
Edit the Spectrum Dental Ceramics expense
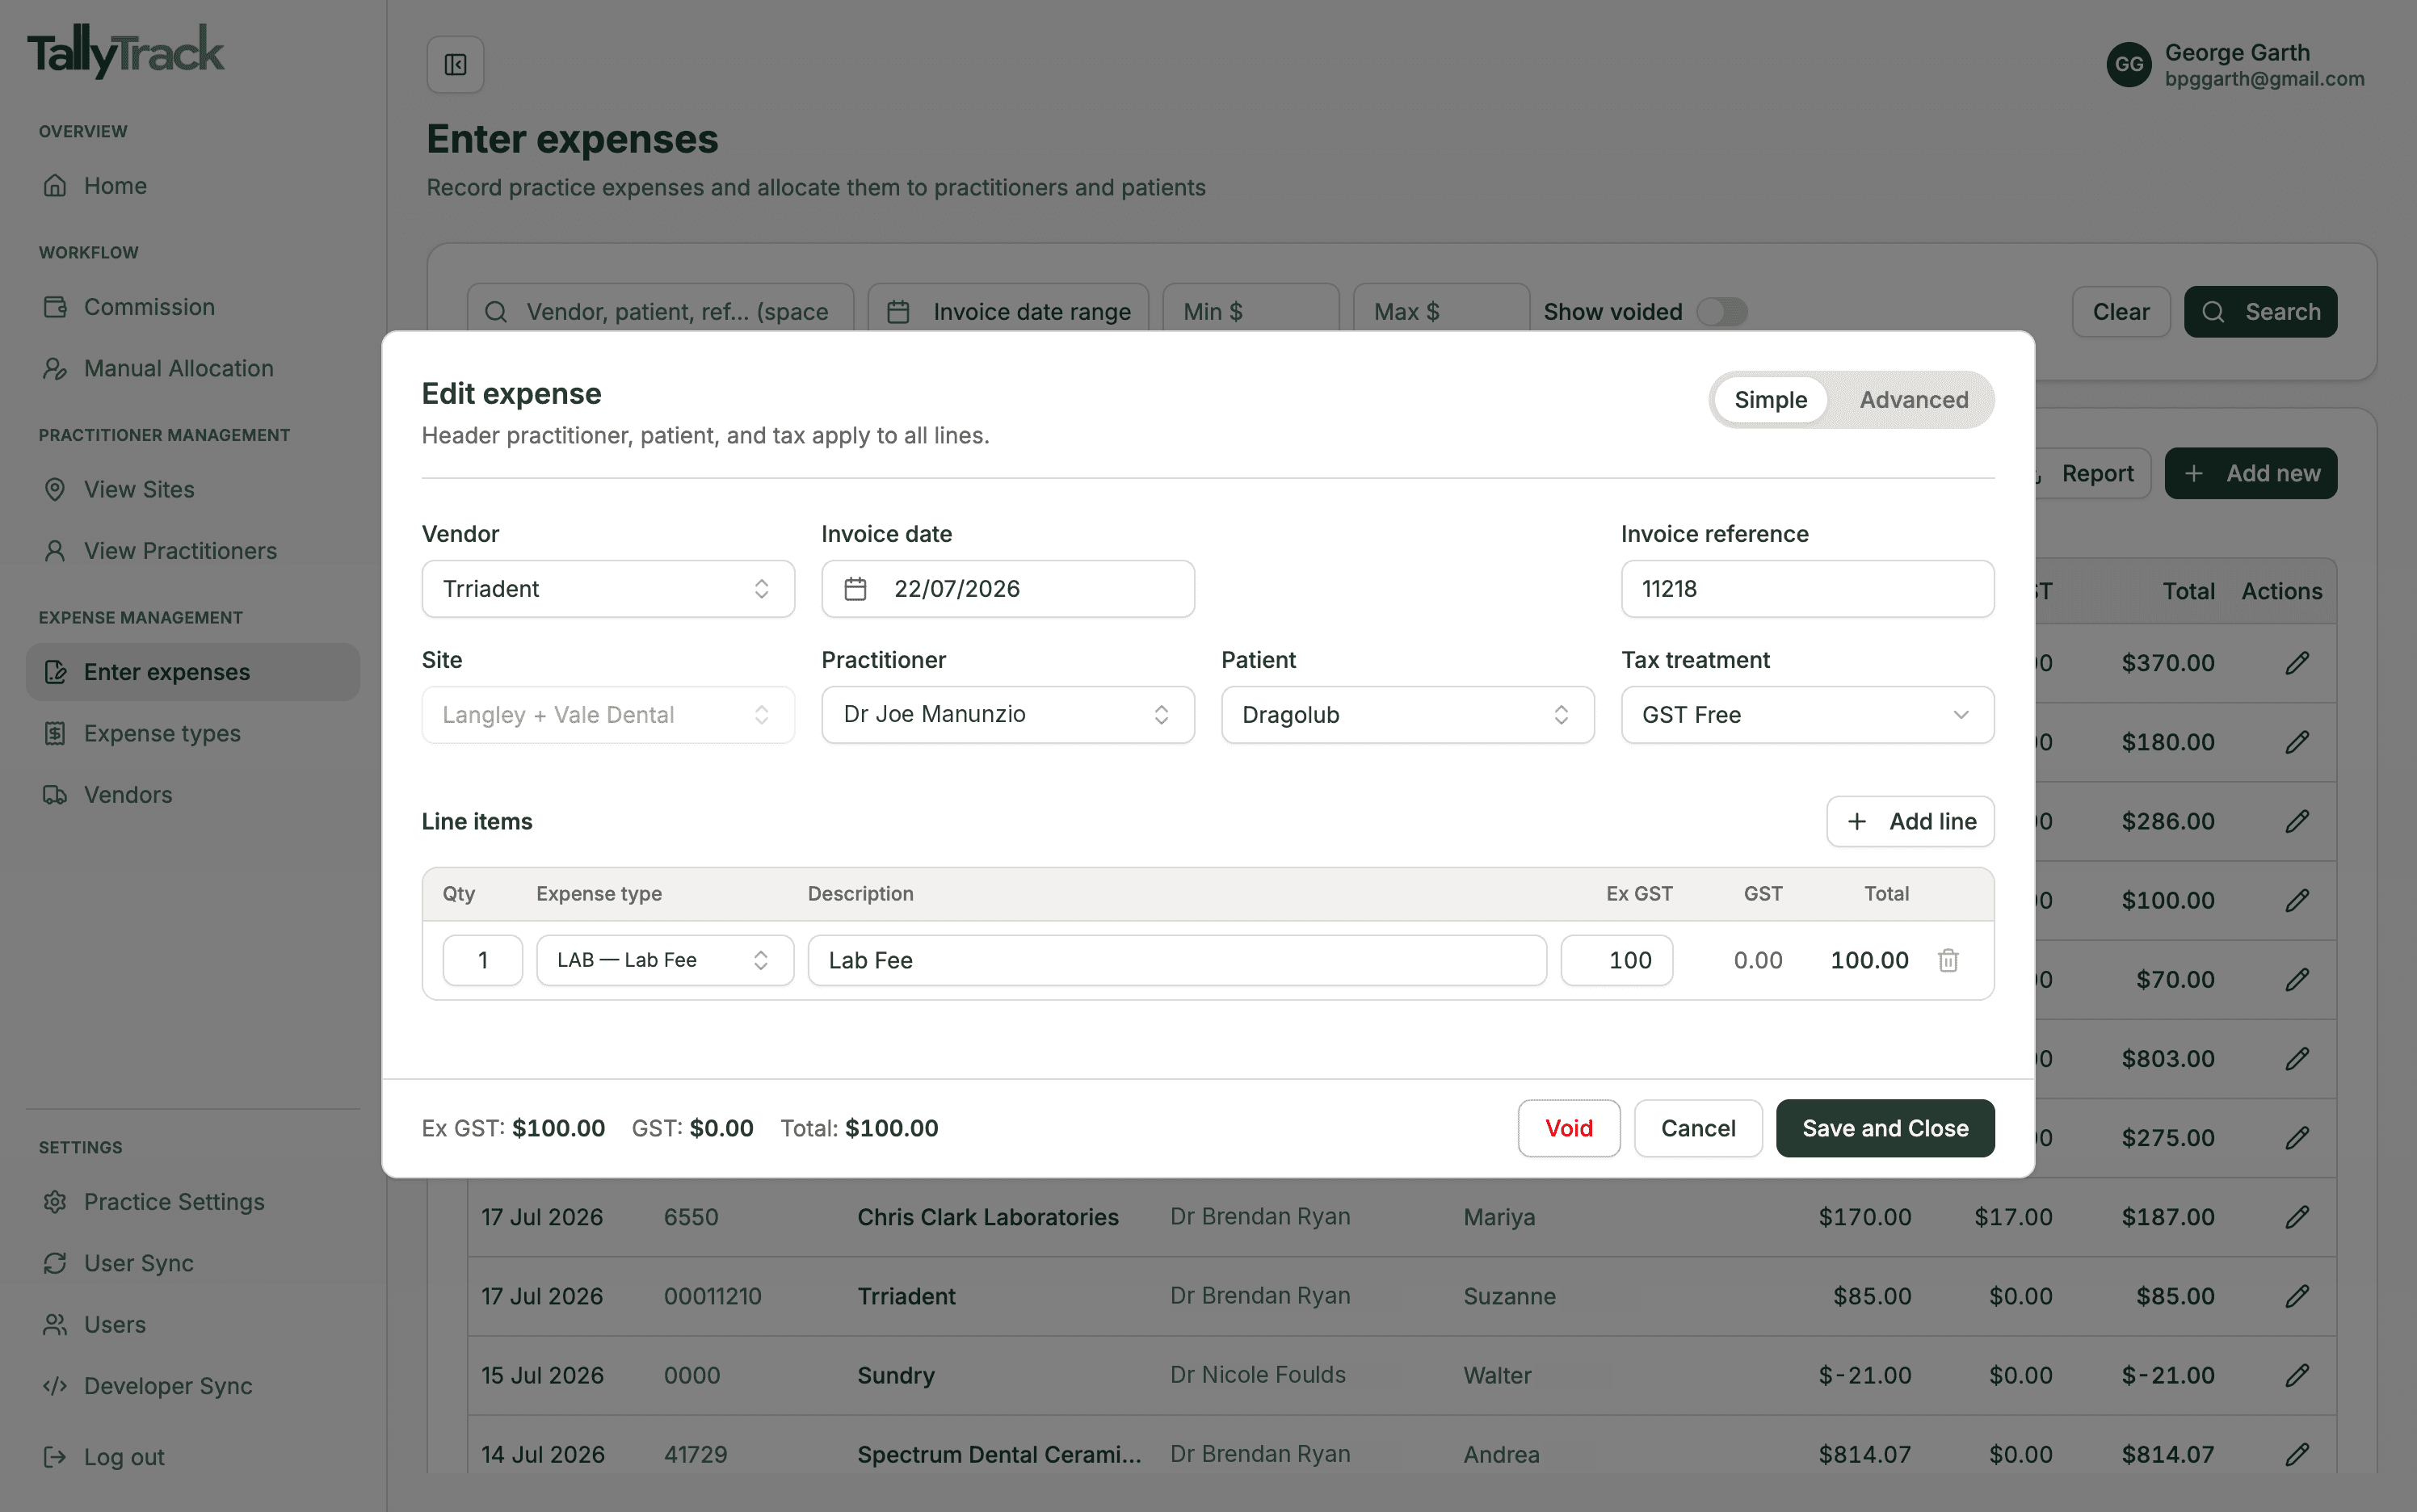point(2297,1454)
